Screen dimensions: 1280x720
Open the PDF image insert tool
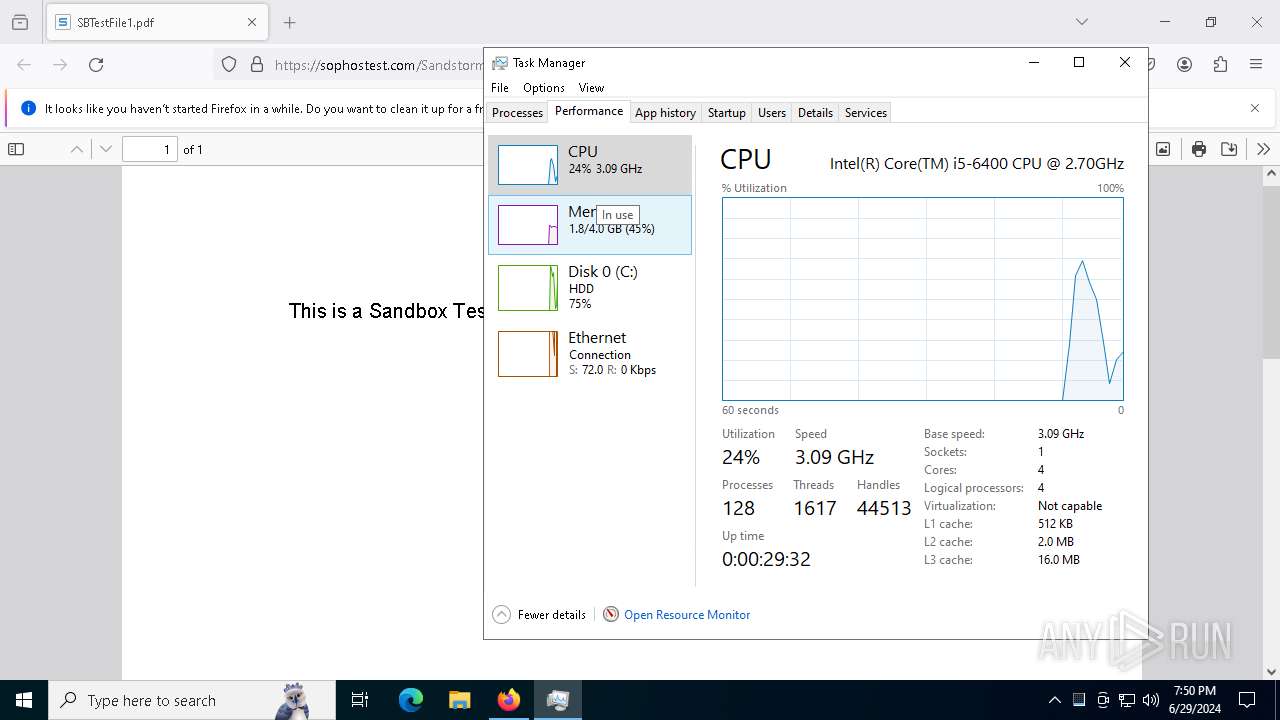tap(1163, 149)
